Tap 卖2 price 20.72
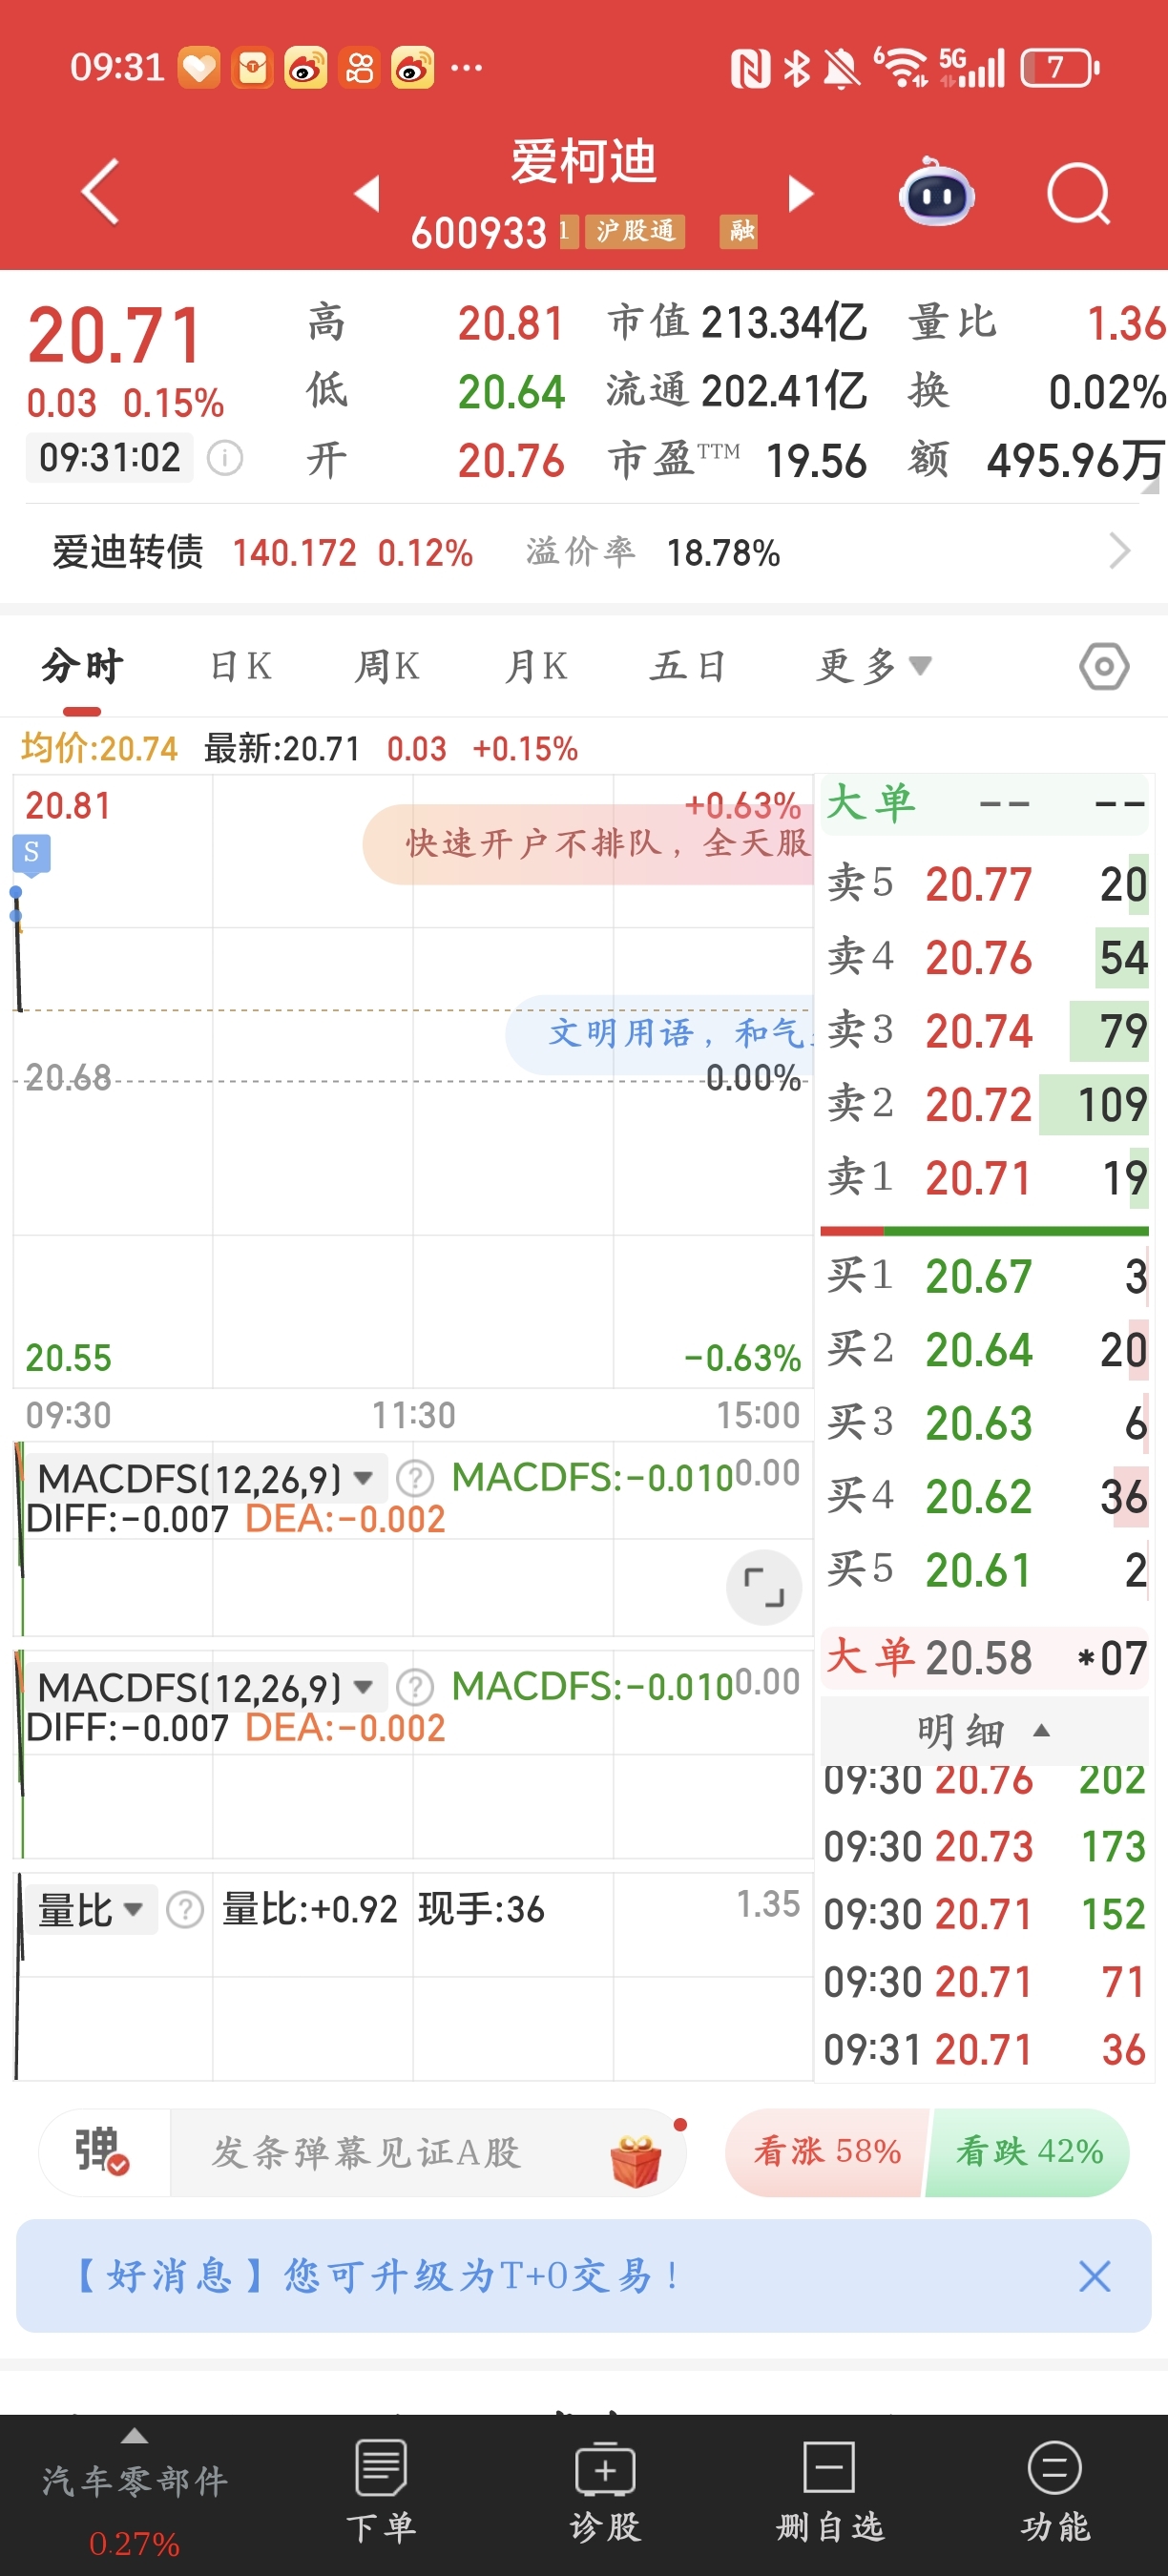The width and height of the screenshot is (1168, 2576). (x=977, y=1105)
